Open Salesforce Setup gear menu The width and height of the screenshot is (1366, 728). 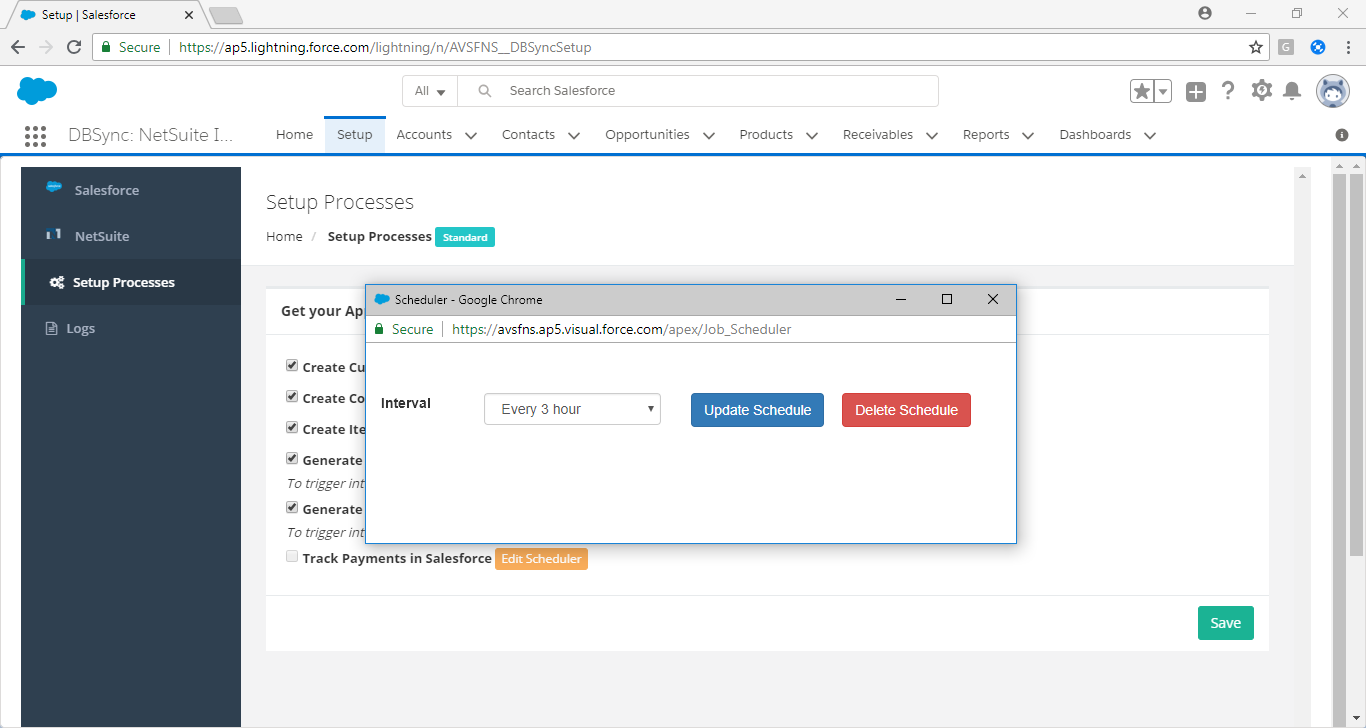coord(1261,90)
